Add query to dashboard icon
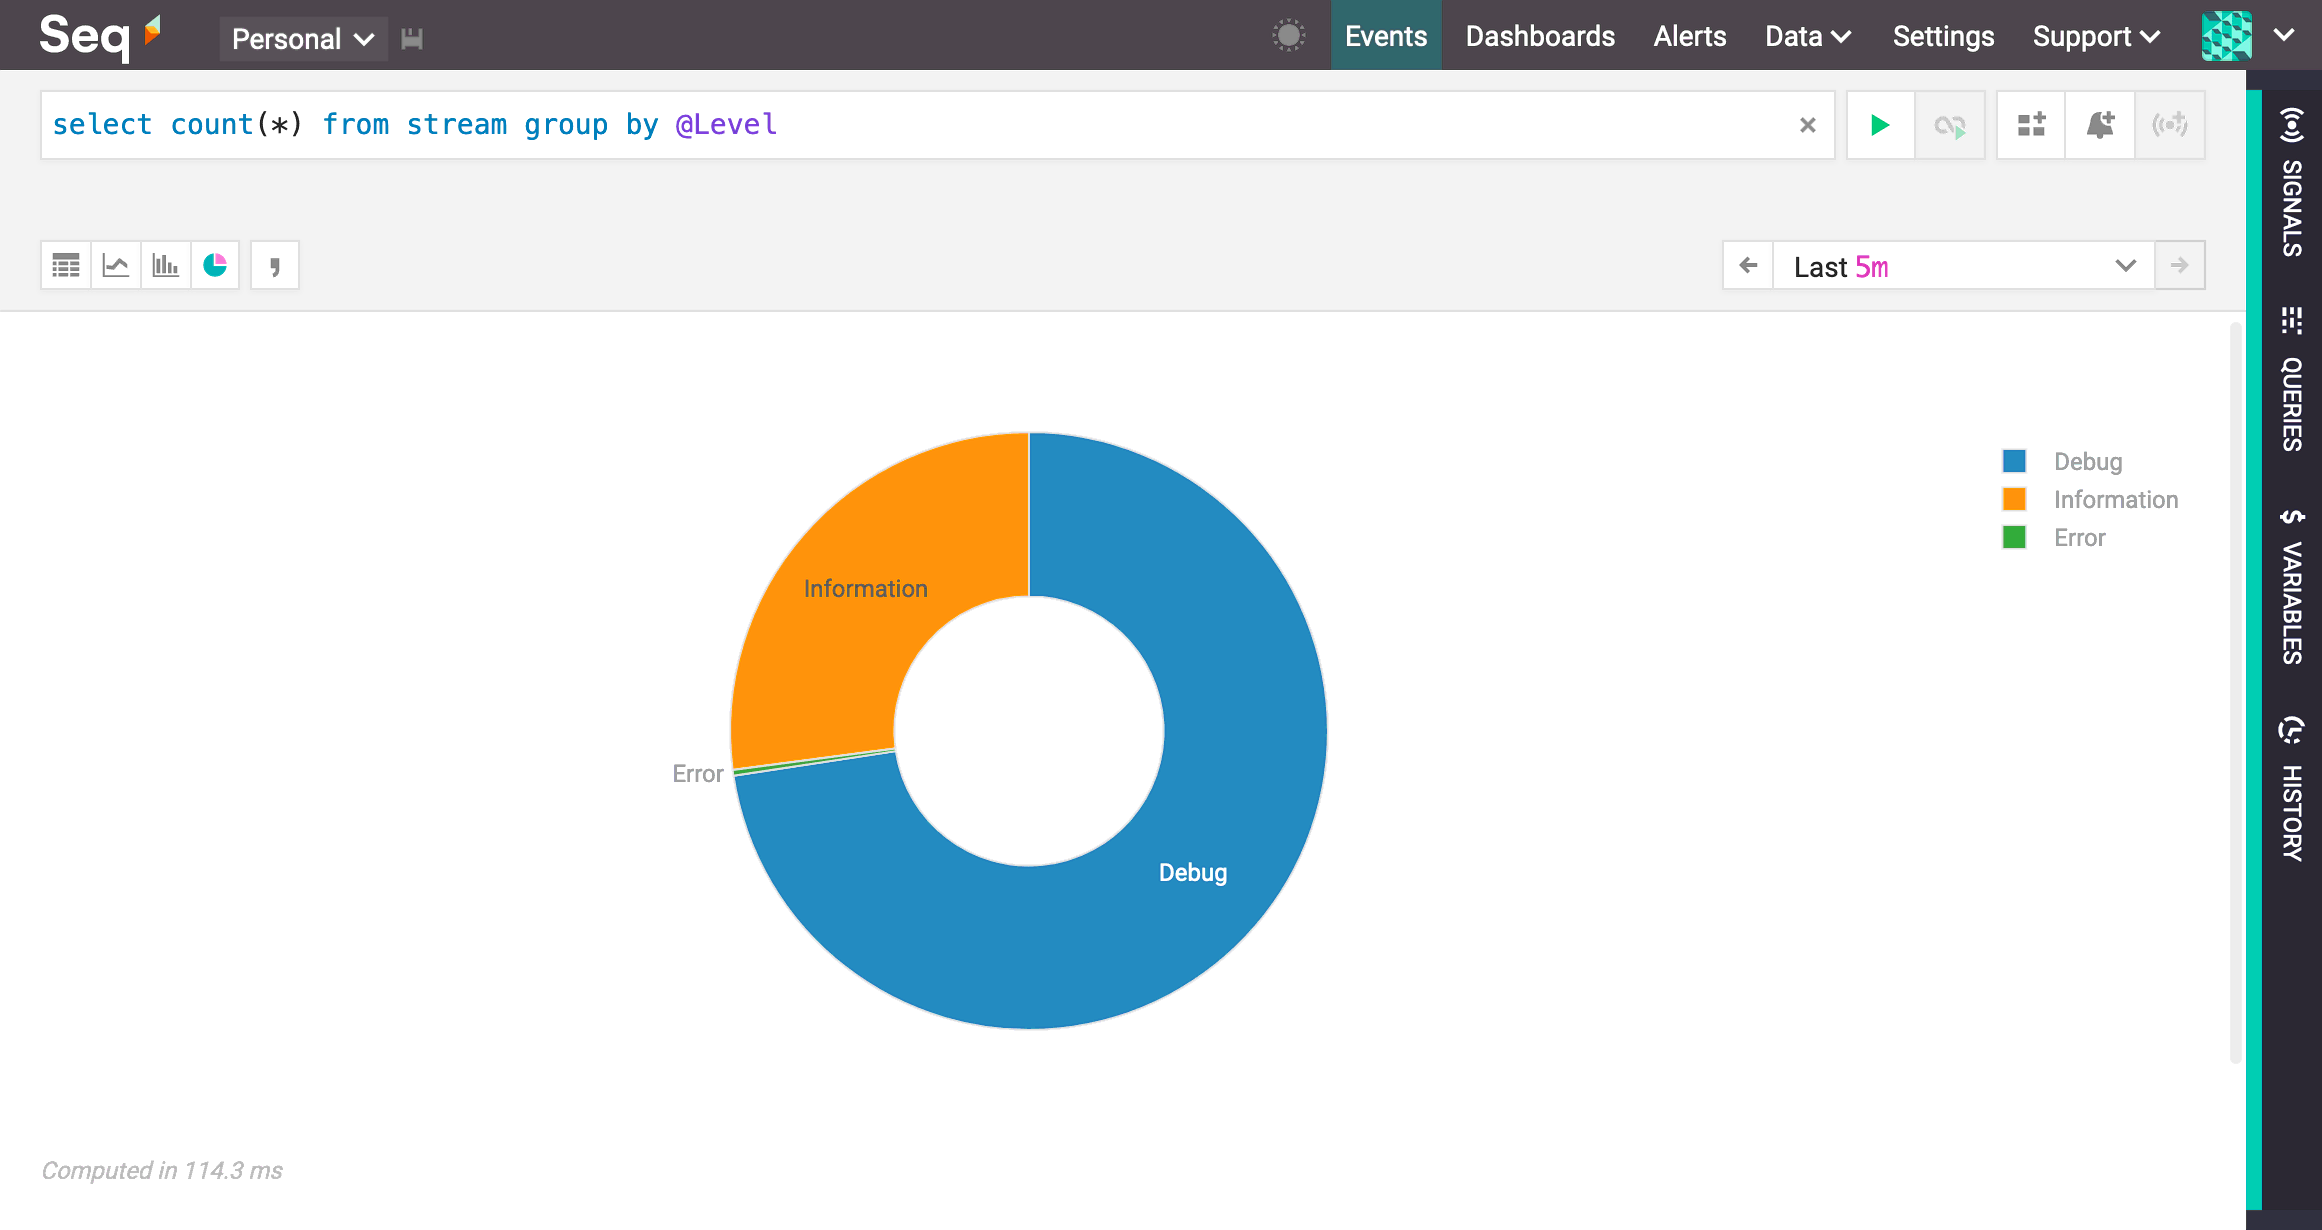This screenshot has height=1230, width=2322. point(2031,125)
